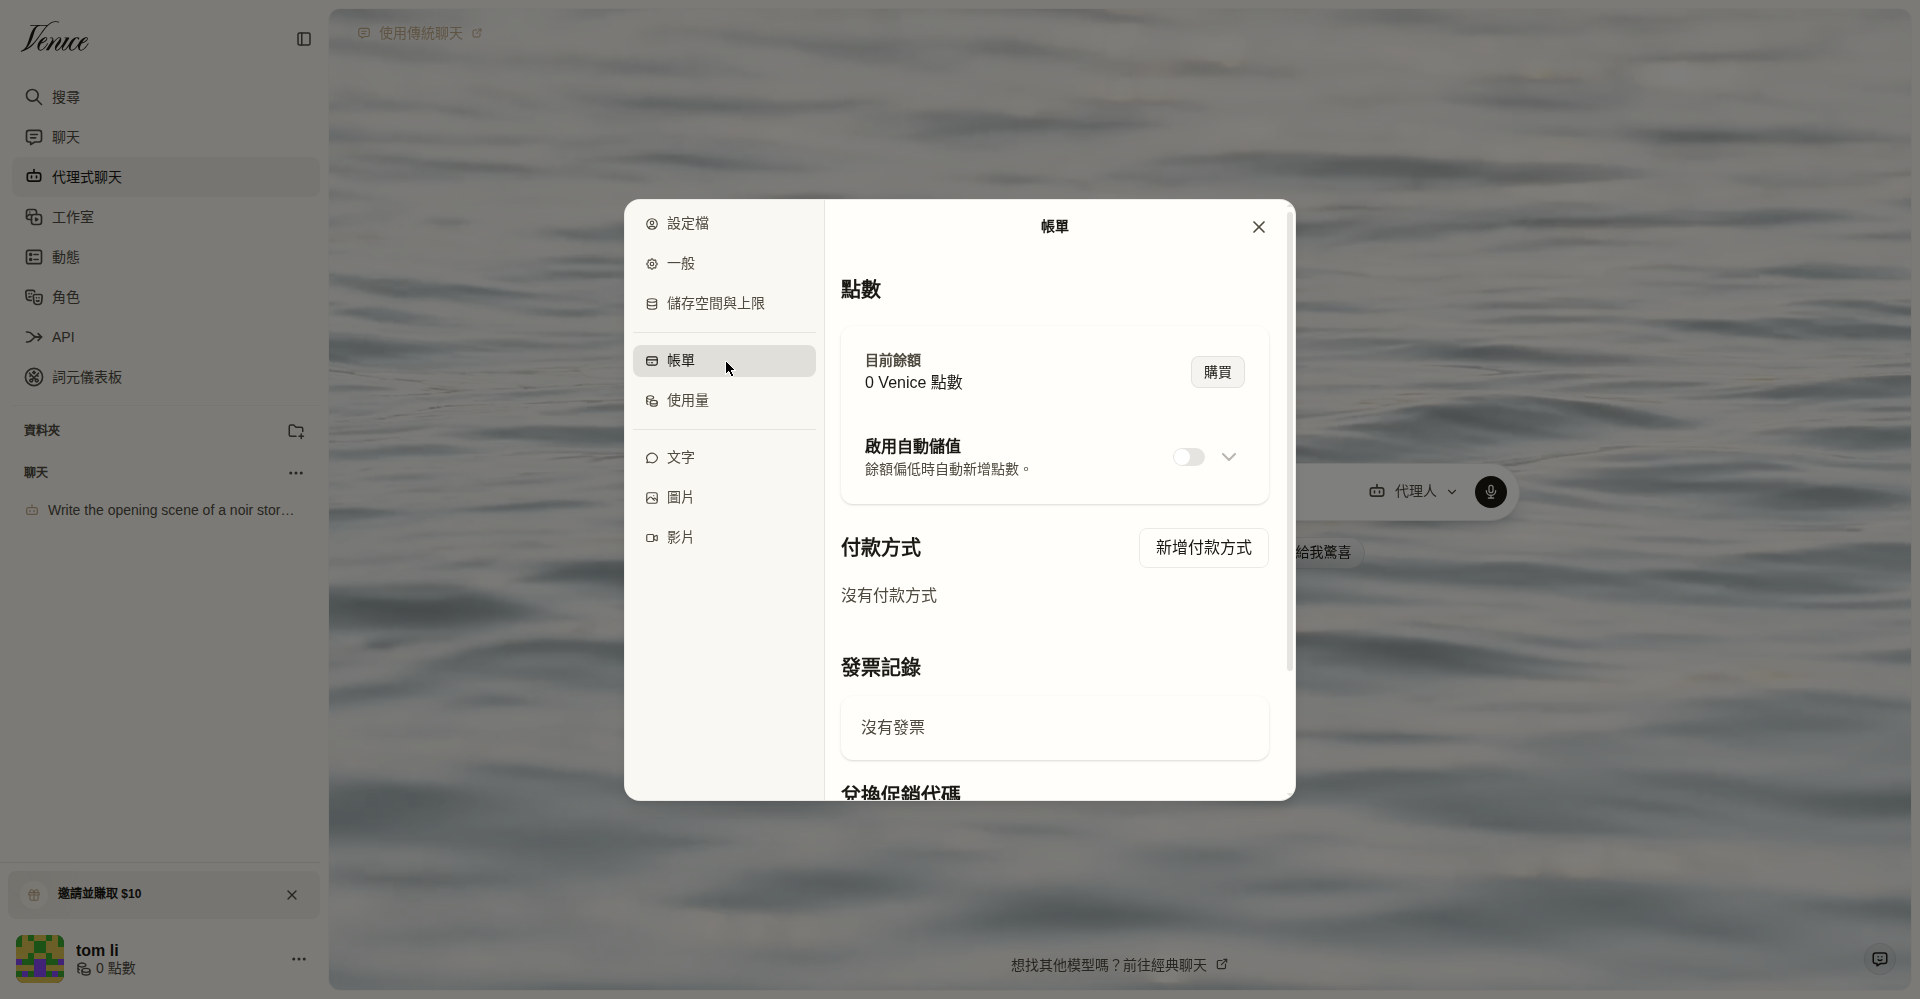Image resolution: width=1920 pixels, height=999 pixels.
Task: Click 0 Venice 點數 balance text
Action: click(x=914, y=383)
